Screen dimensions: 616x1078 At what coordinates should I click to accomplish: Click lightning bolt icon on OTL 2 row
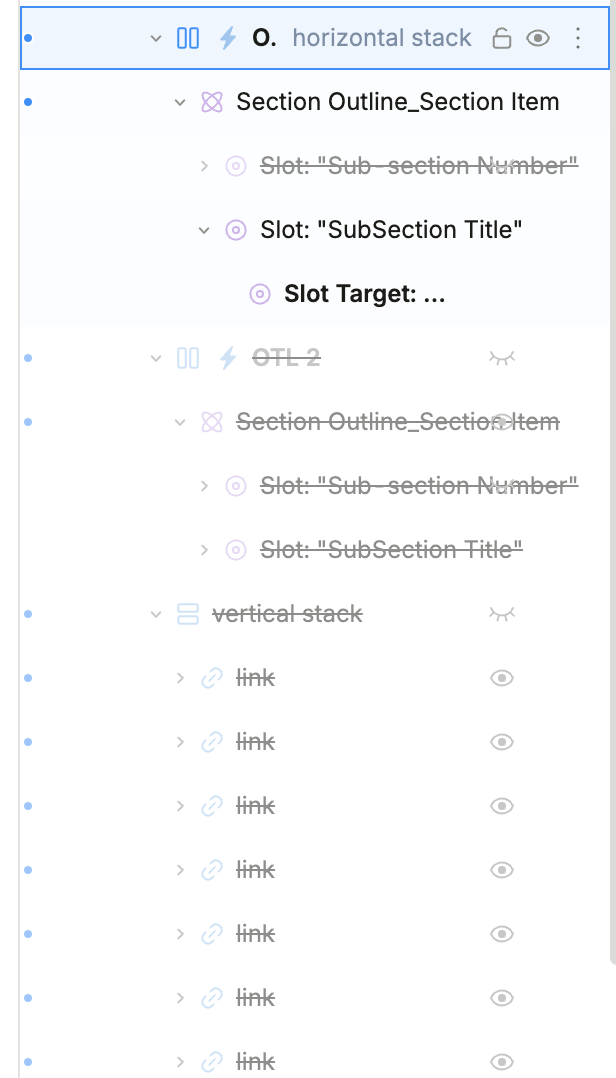228,358
